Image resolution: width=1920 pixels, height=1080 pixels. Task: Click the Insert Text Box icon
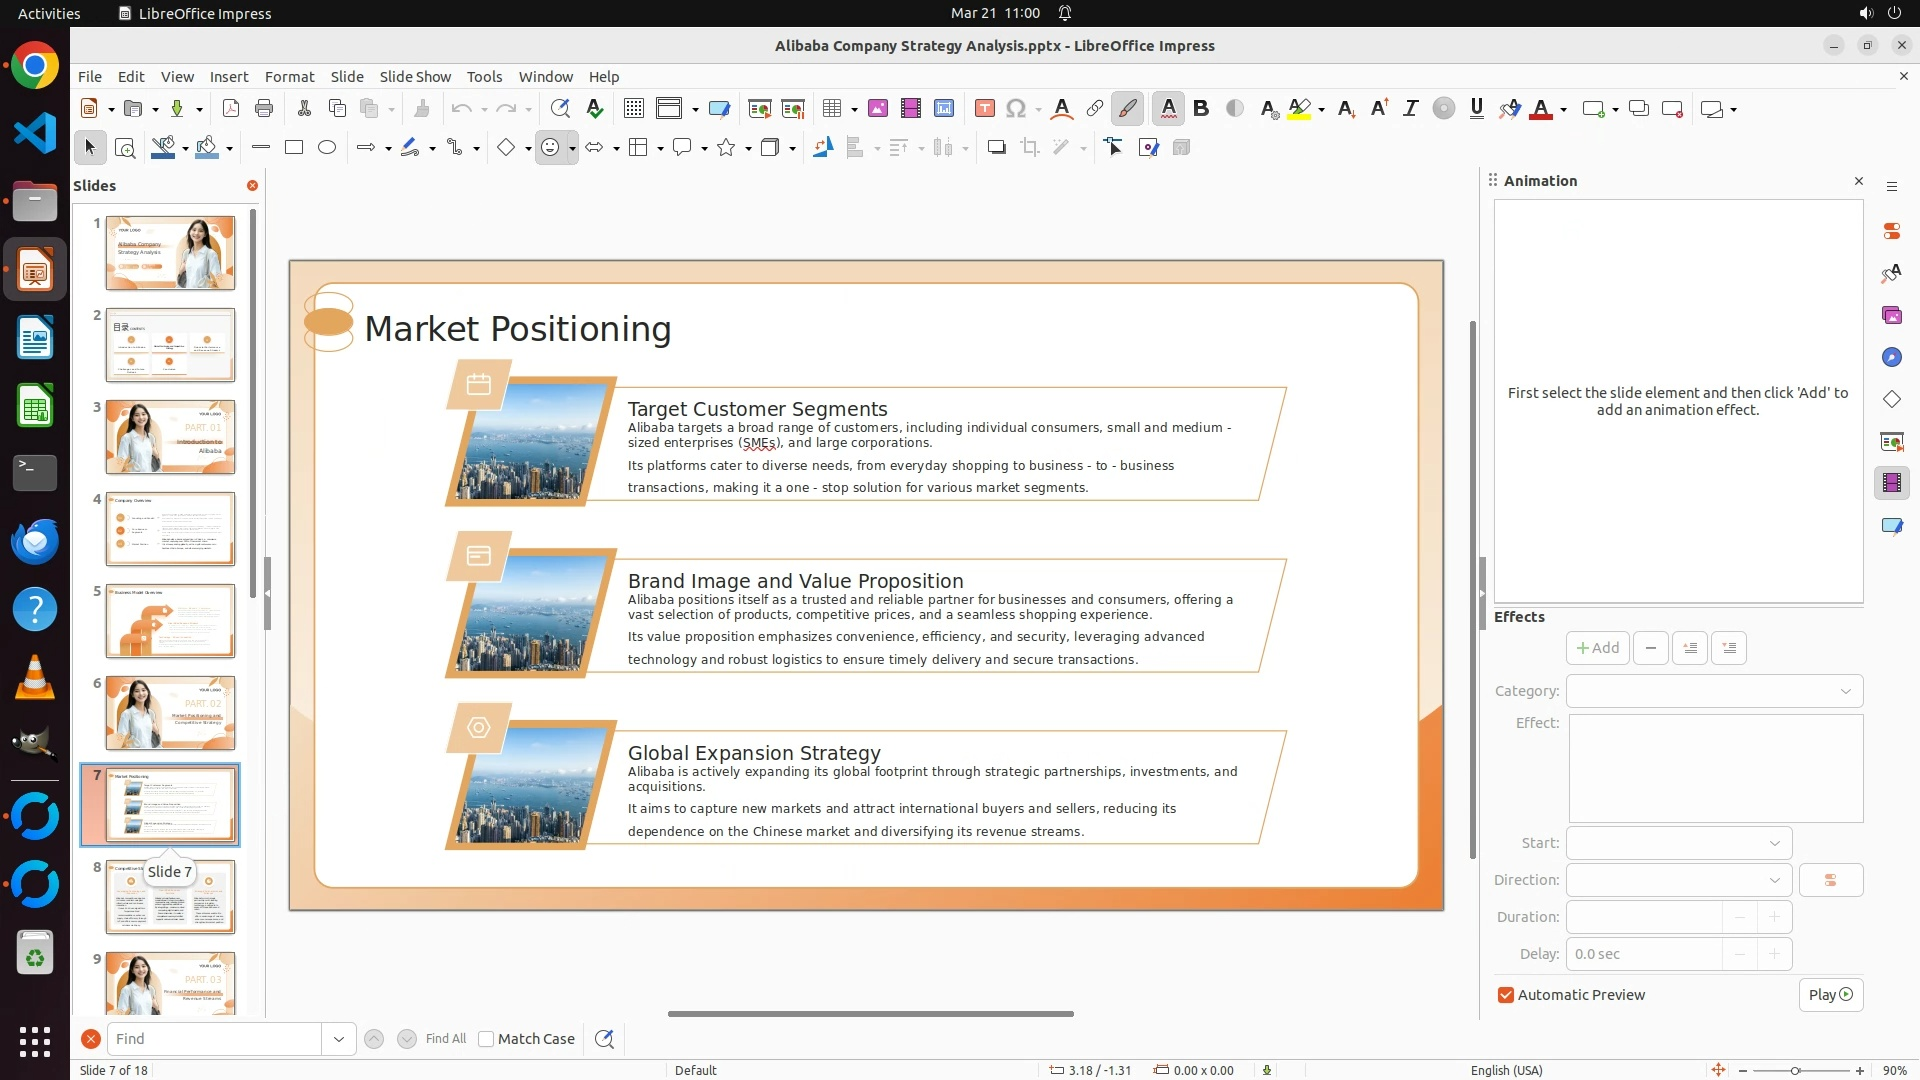pyautogui.click(x=984, y=109)
